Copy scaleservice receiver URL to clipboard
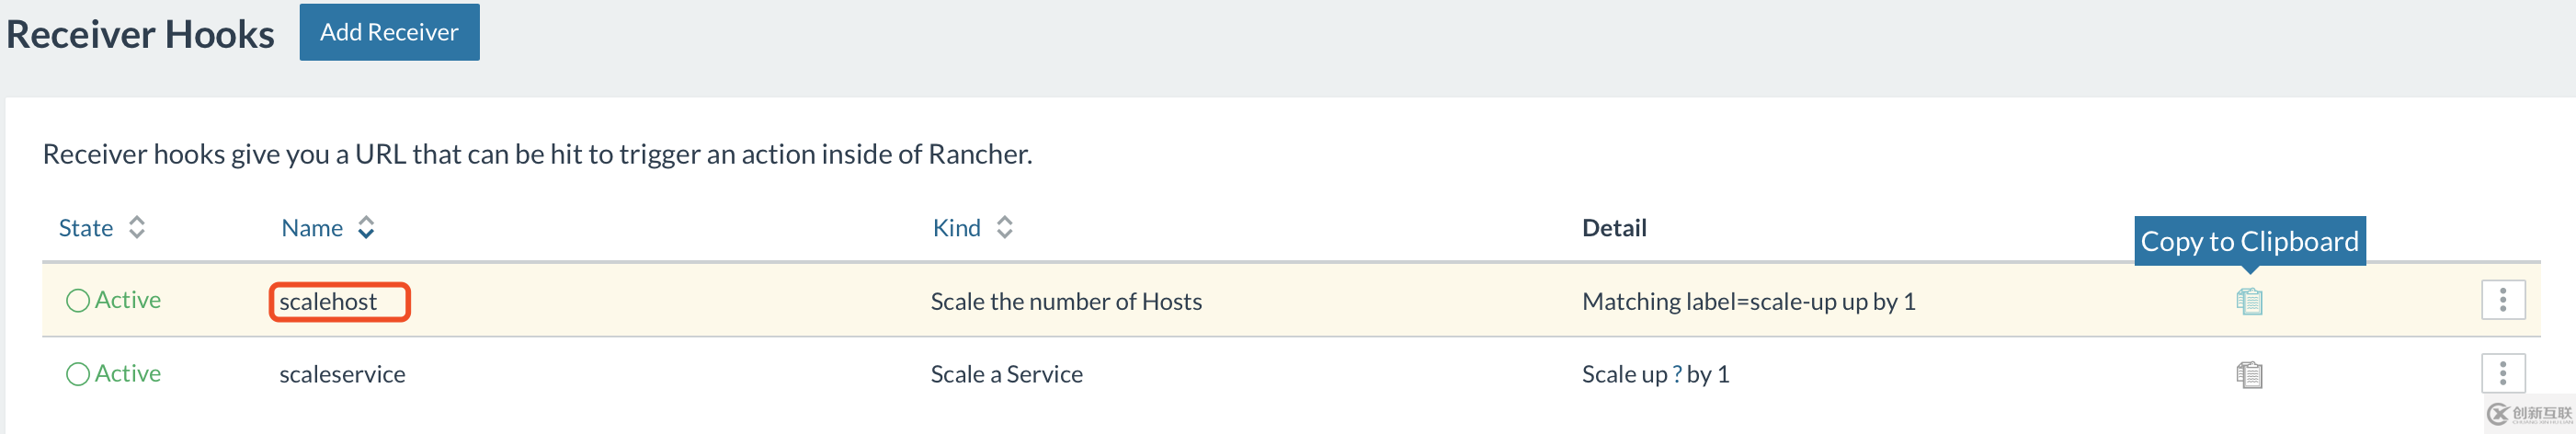Image resolution: width=2576 pixels, height=434 pixels. coord(2249,375)
